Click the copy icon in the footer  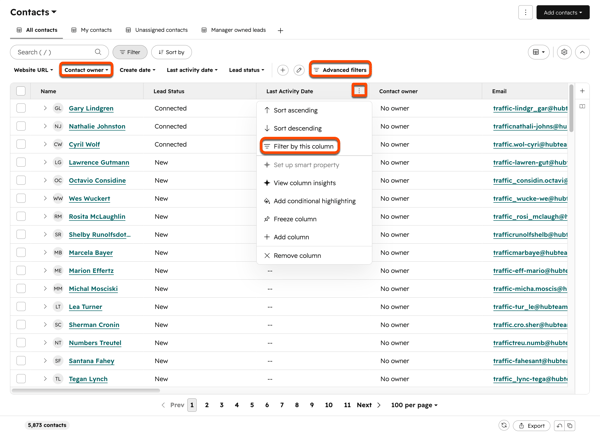tap(570, 425)
